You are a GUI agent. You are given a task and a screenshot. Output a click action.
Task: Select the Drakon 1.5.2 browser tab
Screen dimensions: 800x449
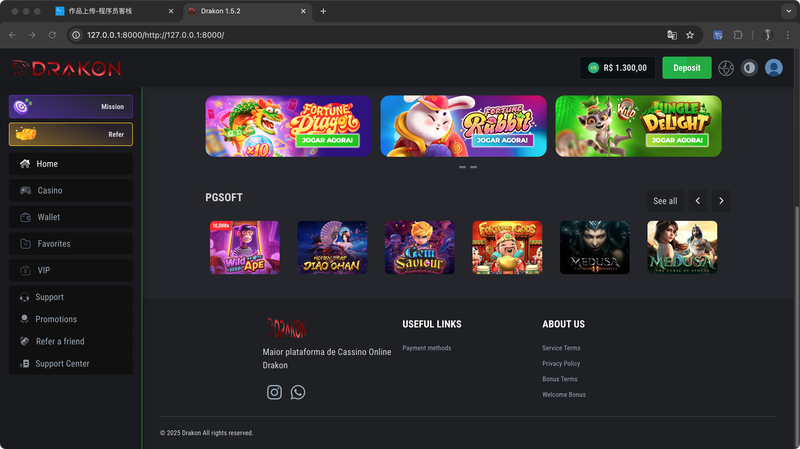tap(247, 11)
